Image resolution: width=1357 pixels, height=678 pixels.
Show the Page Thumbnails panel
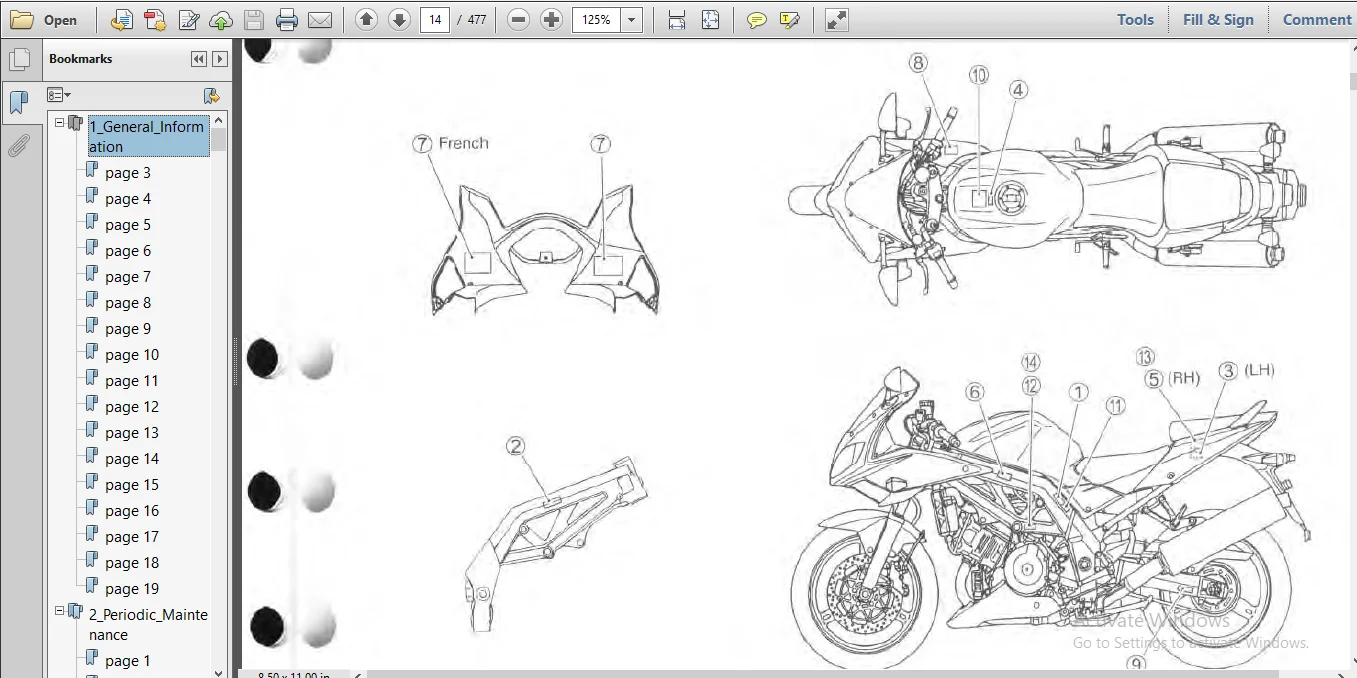[x=19, y=59]
